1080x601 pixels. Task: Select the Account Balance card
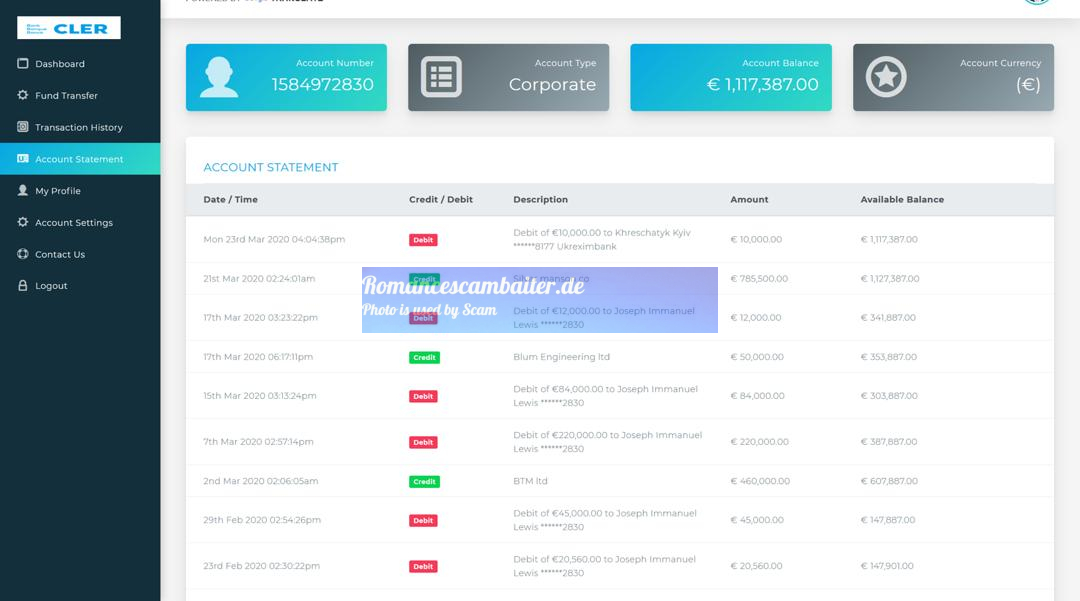(x=731, y=77)
